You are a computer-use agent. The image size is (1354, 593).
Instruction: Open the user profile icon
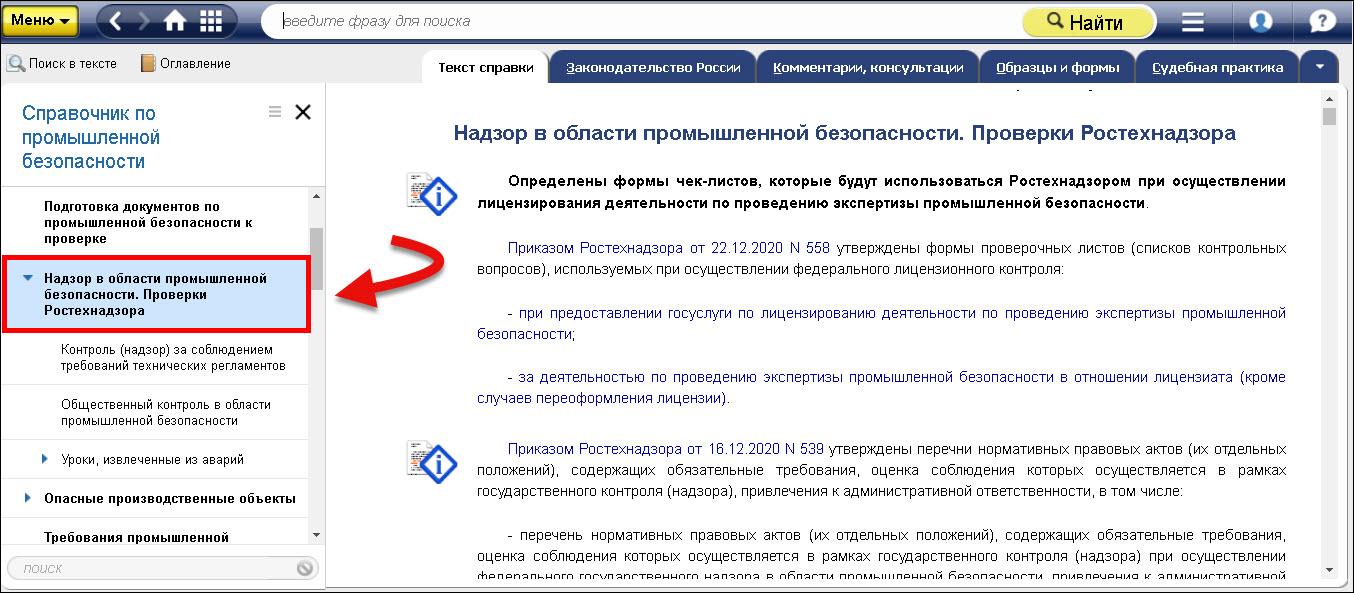(x=1260, y=21)
